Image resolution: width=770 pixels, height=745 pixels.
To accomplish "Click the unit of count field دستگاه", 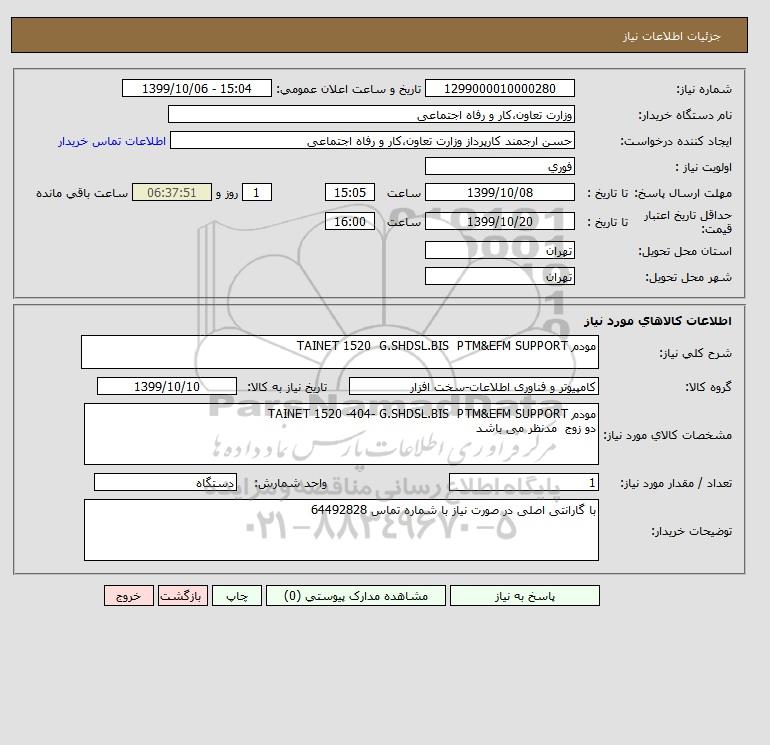I will point(165,482).
